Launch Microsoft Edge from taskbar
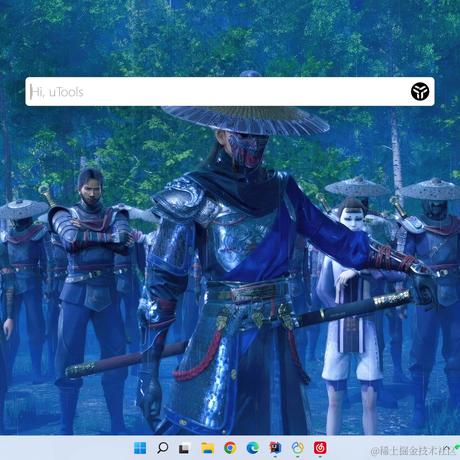The width and height of the screenshot is (460, 460). coord(253,448)
